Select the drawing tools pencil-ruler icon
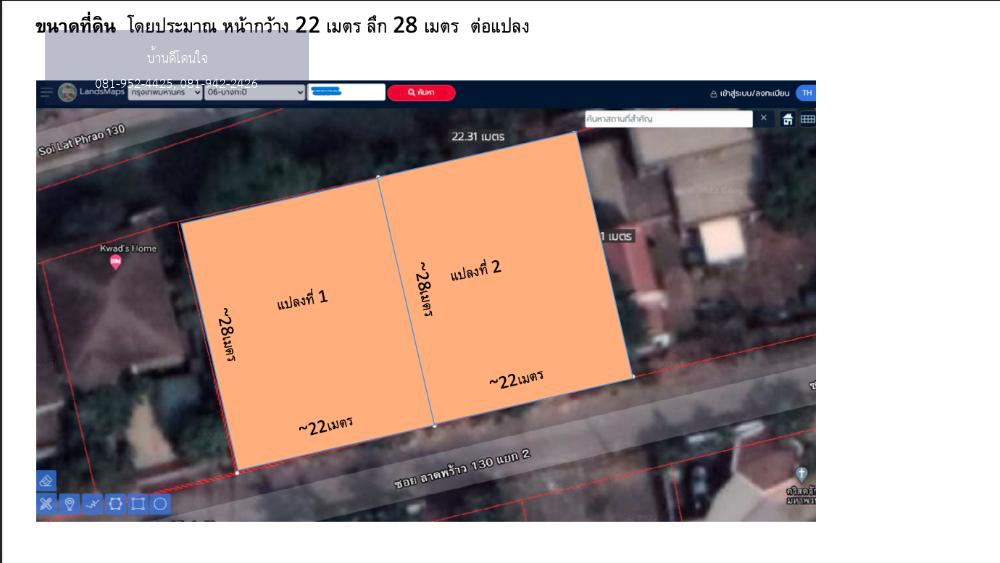The image size is (1000, 563). 46,503
